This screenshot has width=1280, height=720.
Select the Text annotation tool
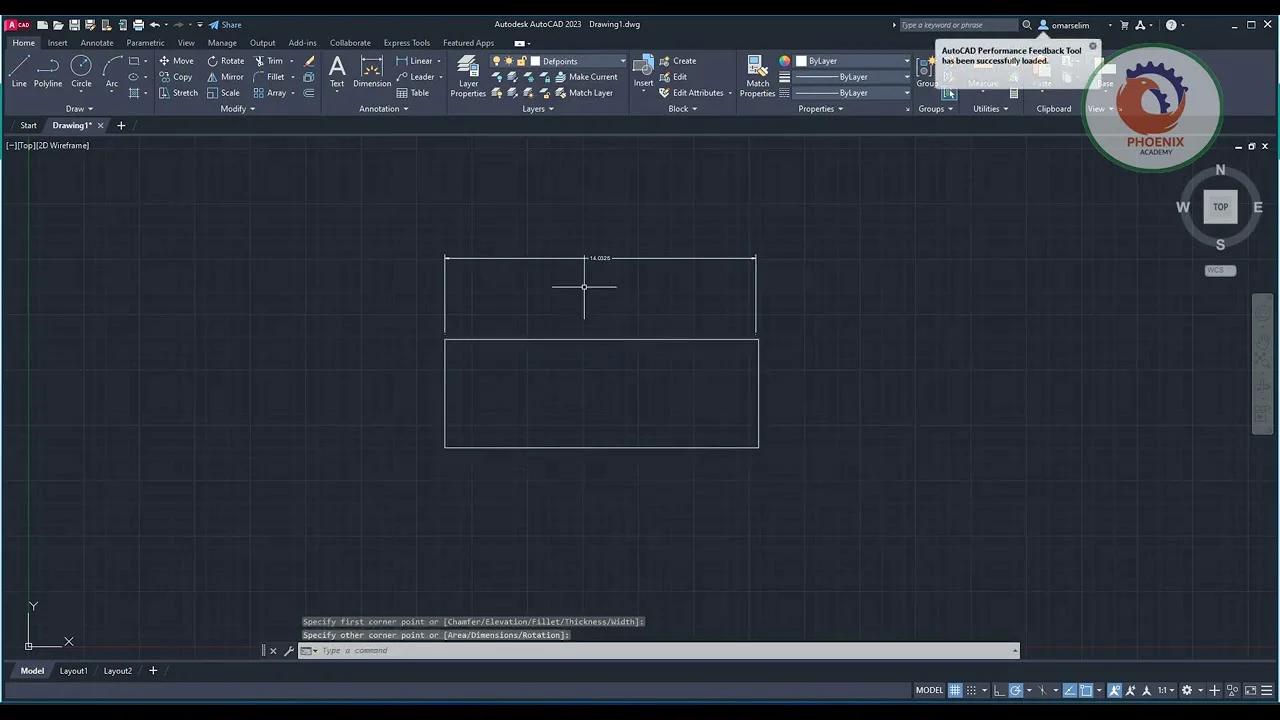[x=337, y=72]
